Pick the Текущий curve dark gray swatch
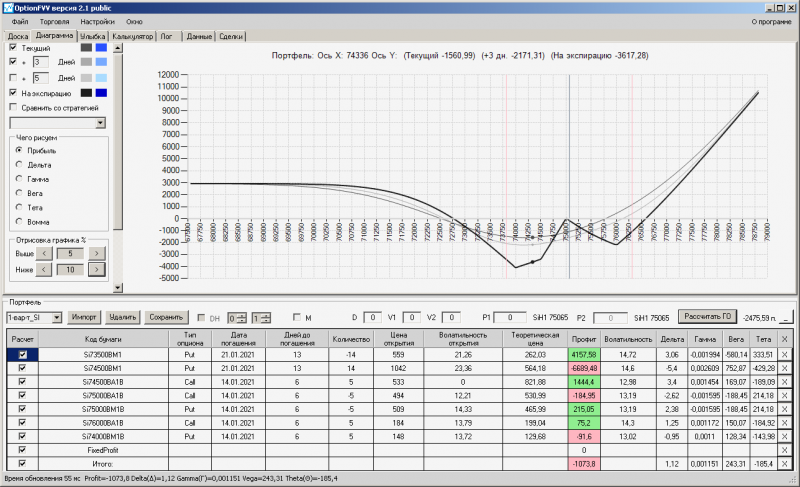This screenshot has height=487, width=800. point(86,47)
